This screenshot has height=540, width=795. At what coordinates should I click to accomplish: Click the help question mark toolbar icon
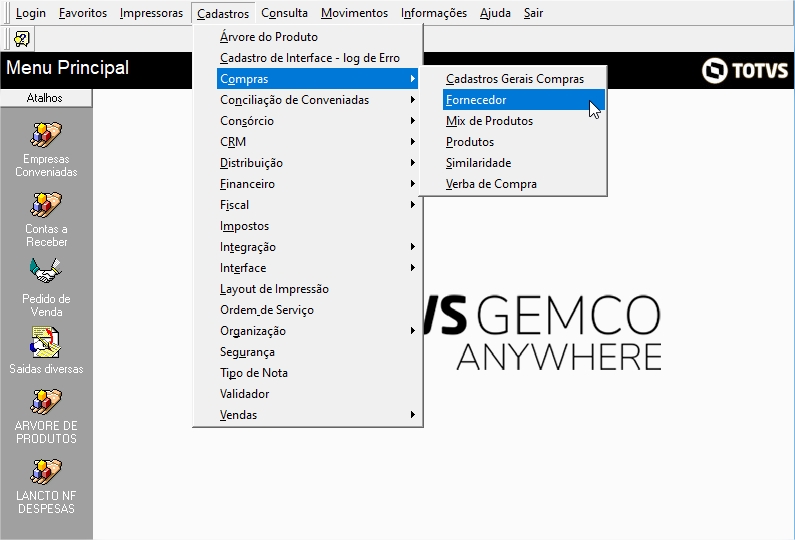(x=22, y=39)
